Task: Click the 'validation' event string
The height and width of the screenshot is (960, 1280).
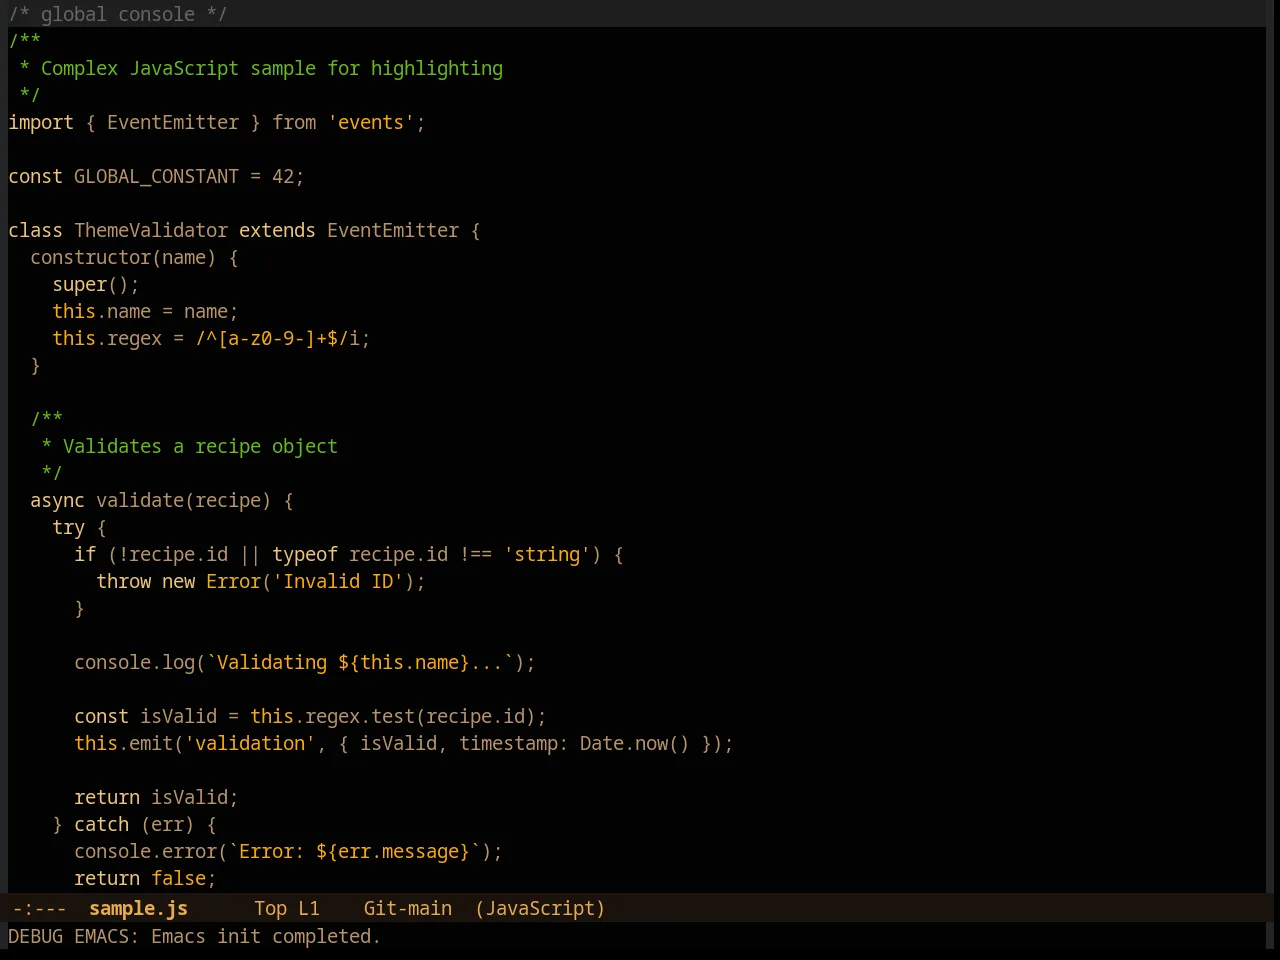Action: (x=250, y=743)
